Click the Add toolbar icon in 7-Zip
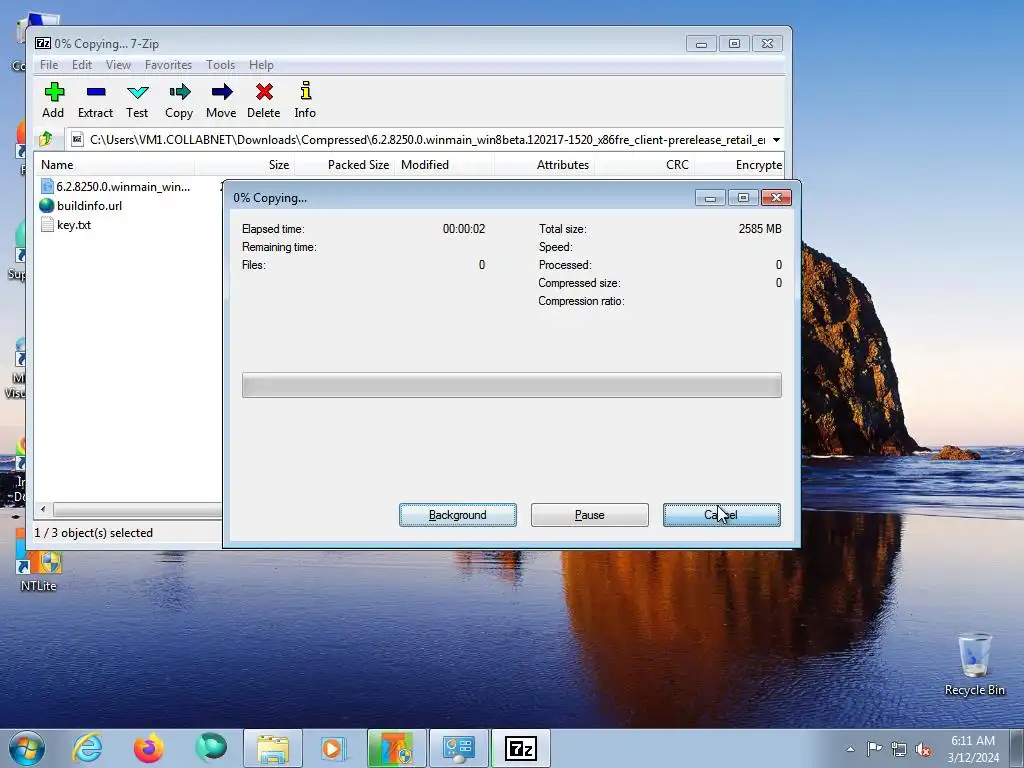 point(54,100)
